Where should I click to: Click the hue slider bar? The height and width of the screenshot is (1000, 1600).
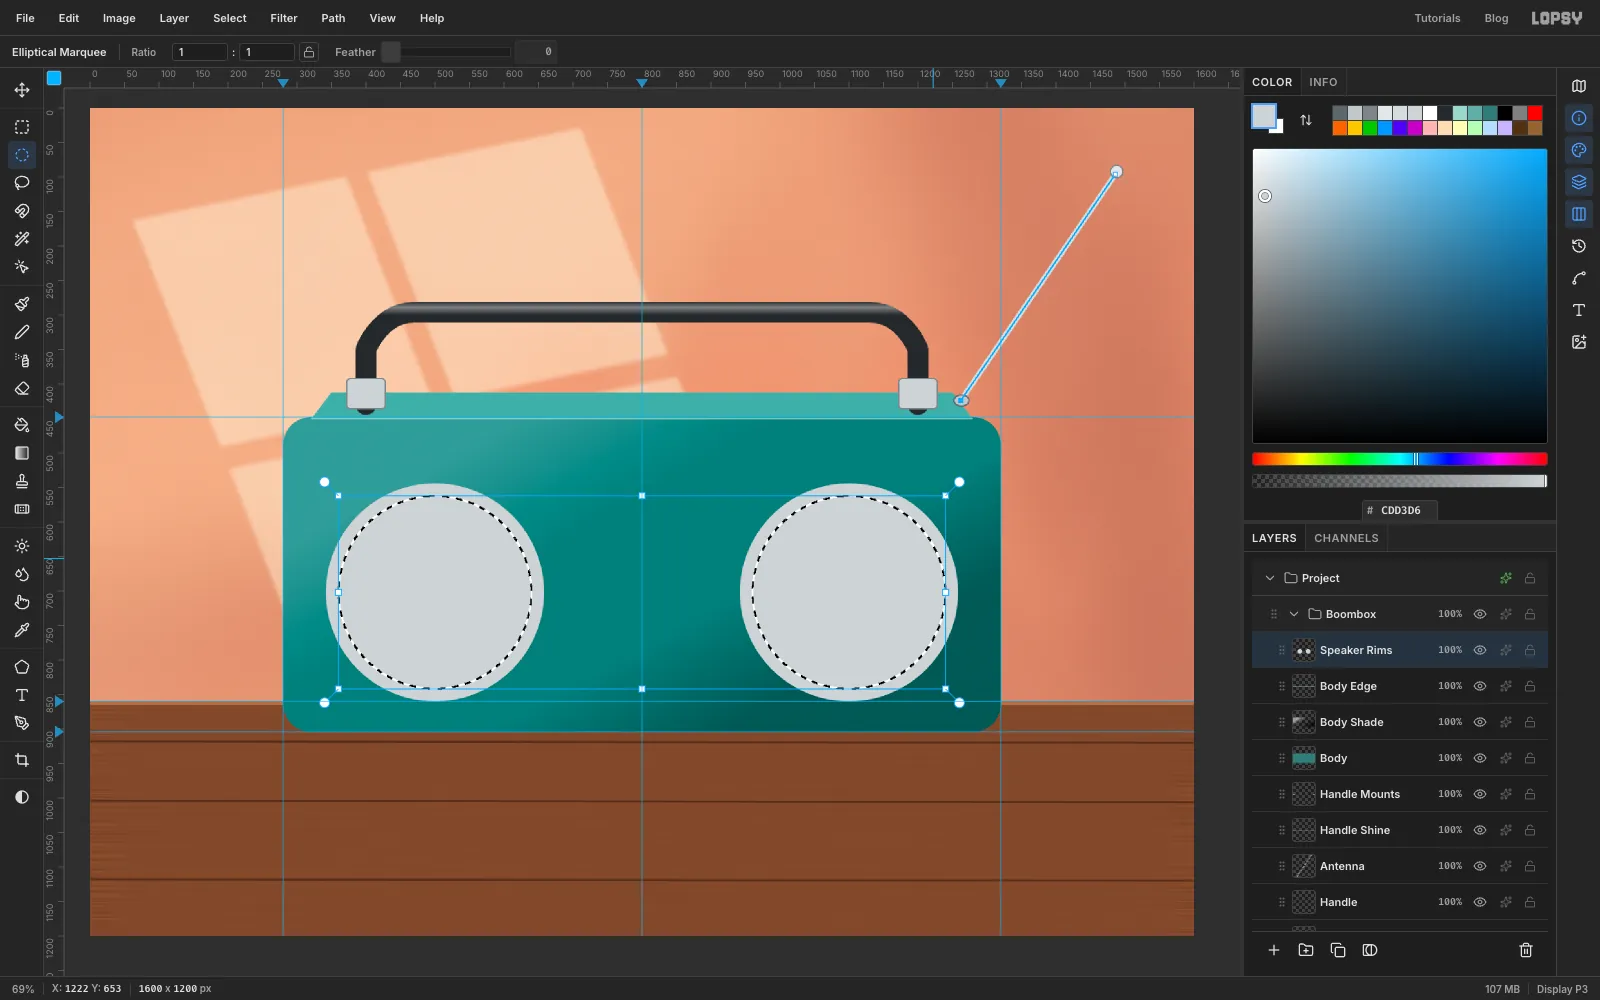(1399, 459)
